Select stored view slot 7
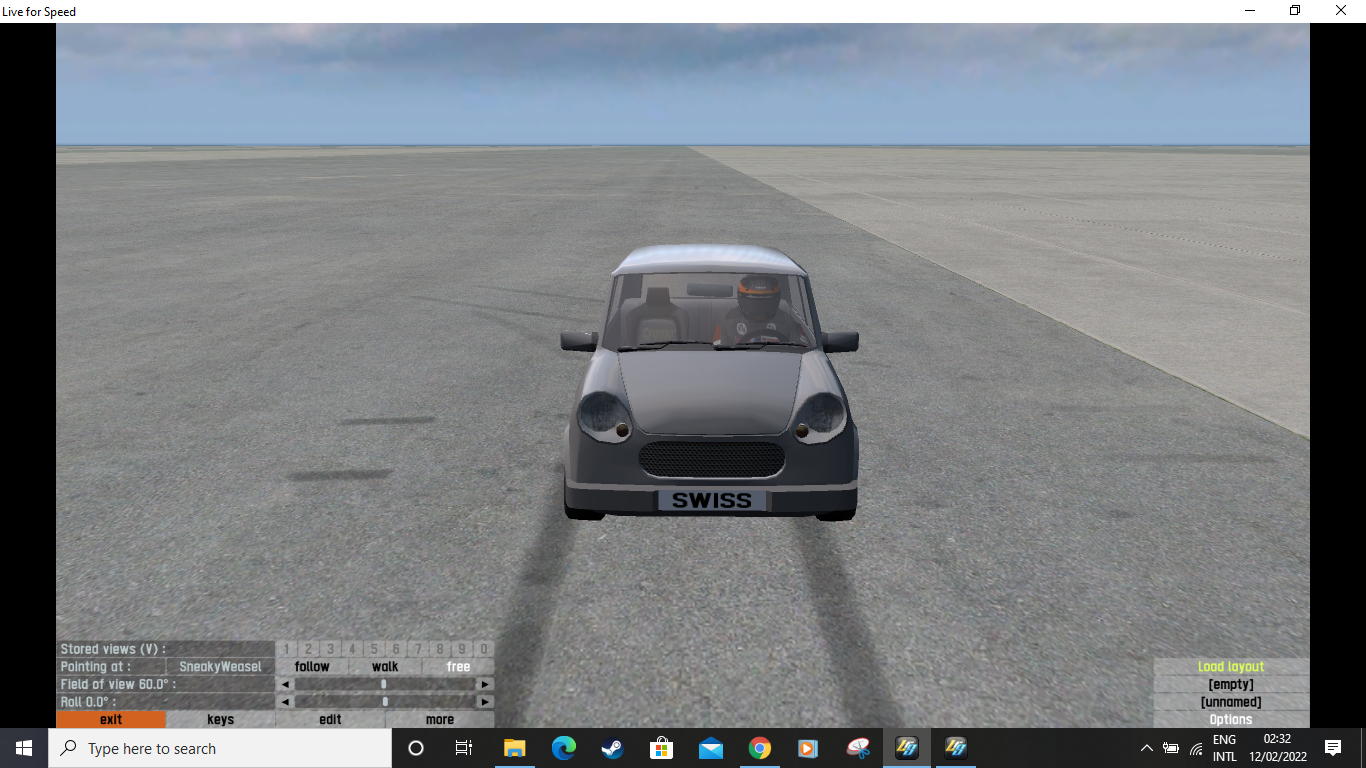Screen dimensions: 1366x768 [418, 649]
